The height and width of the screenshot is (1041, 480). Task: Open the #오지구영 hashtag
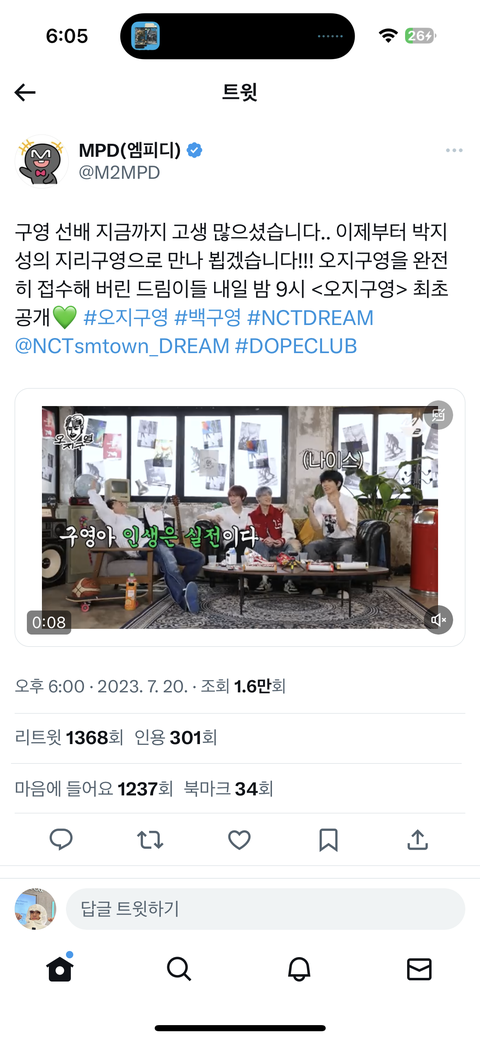tap(126, 317)
